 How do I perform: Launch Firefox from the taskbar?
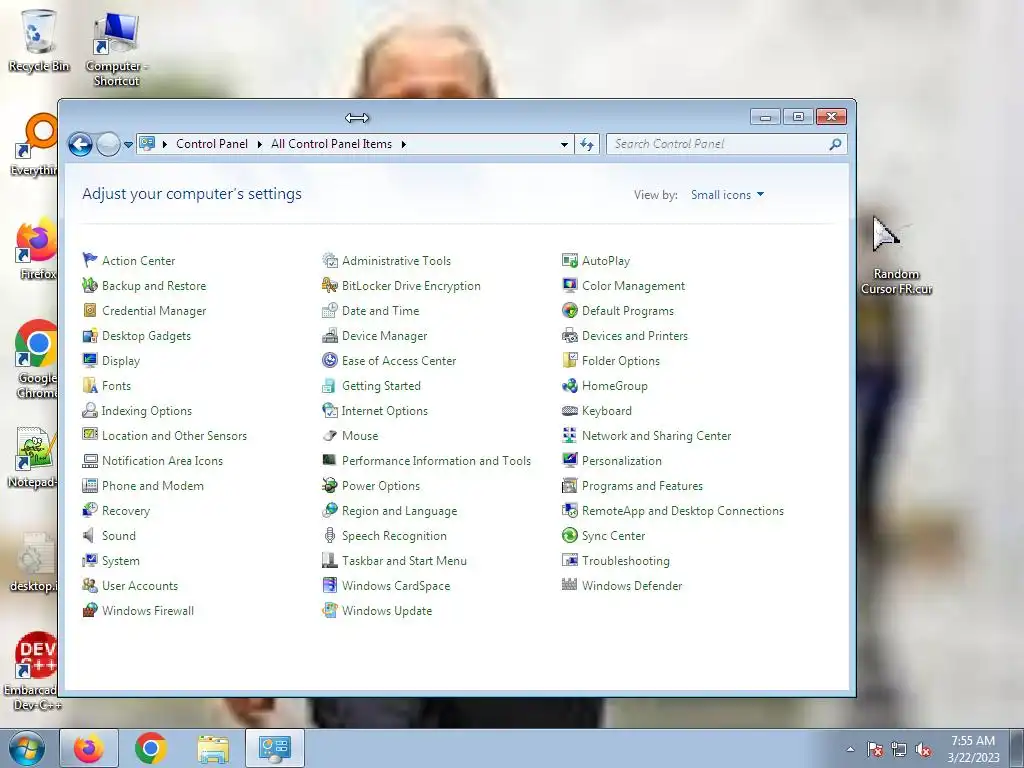click(89, 748)
